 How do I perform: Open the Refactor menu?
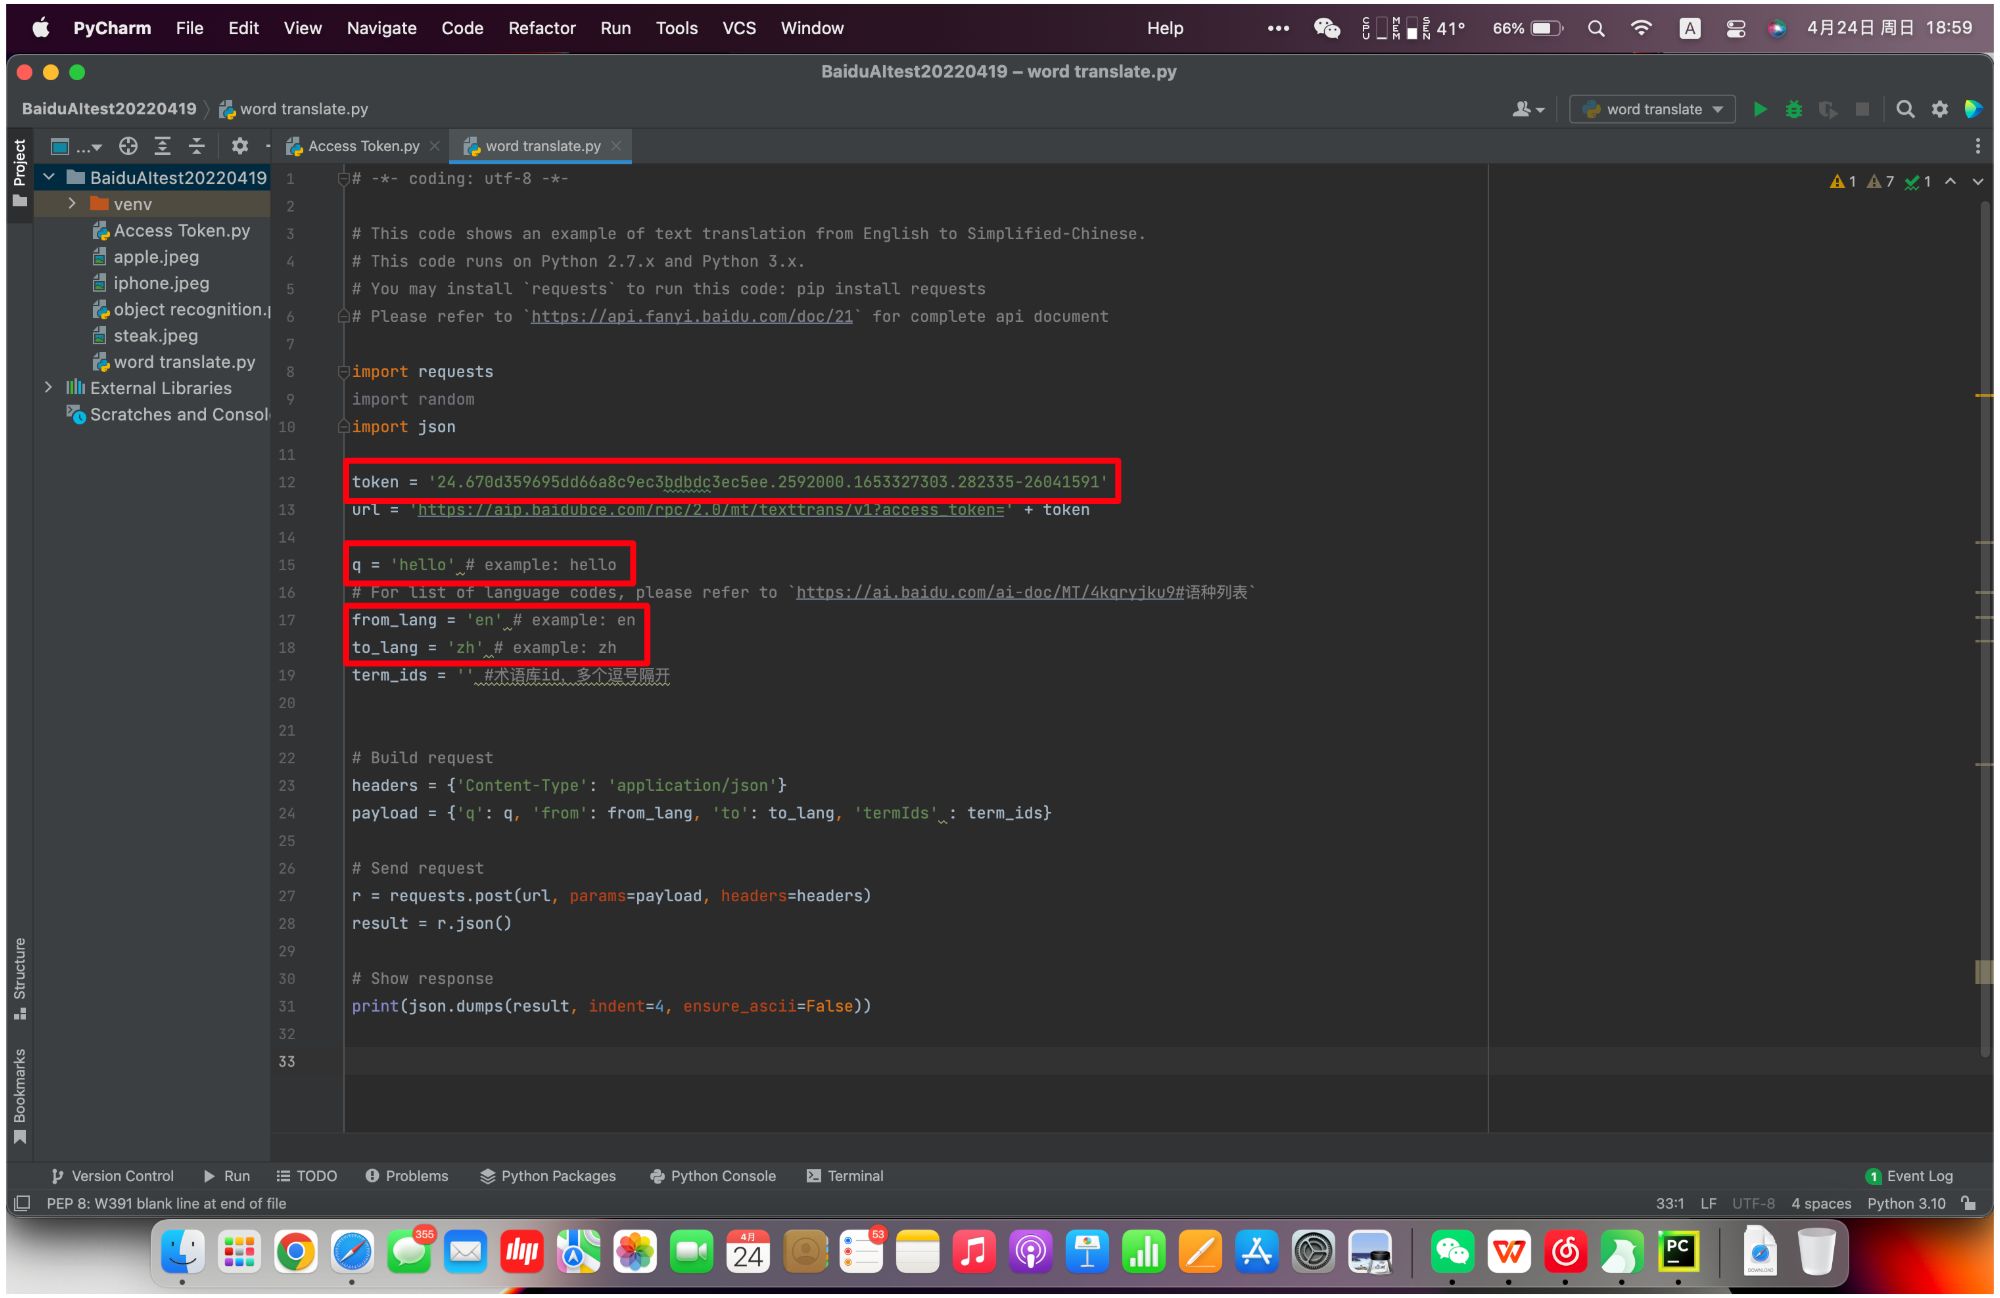click(x=541, y=28)
